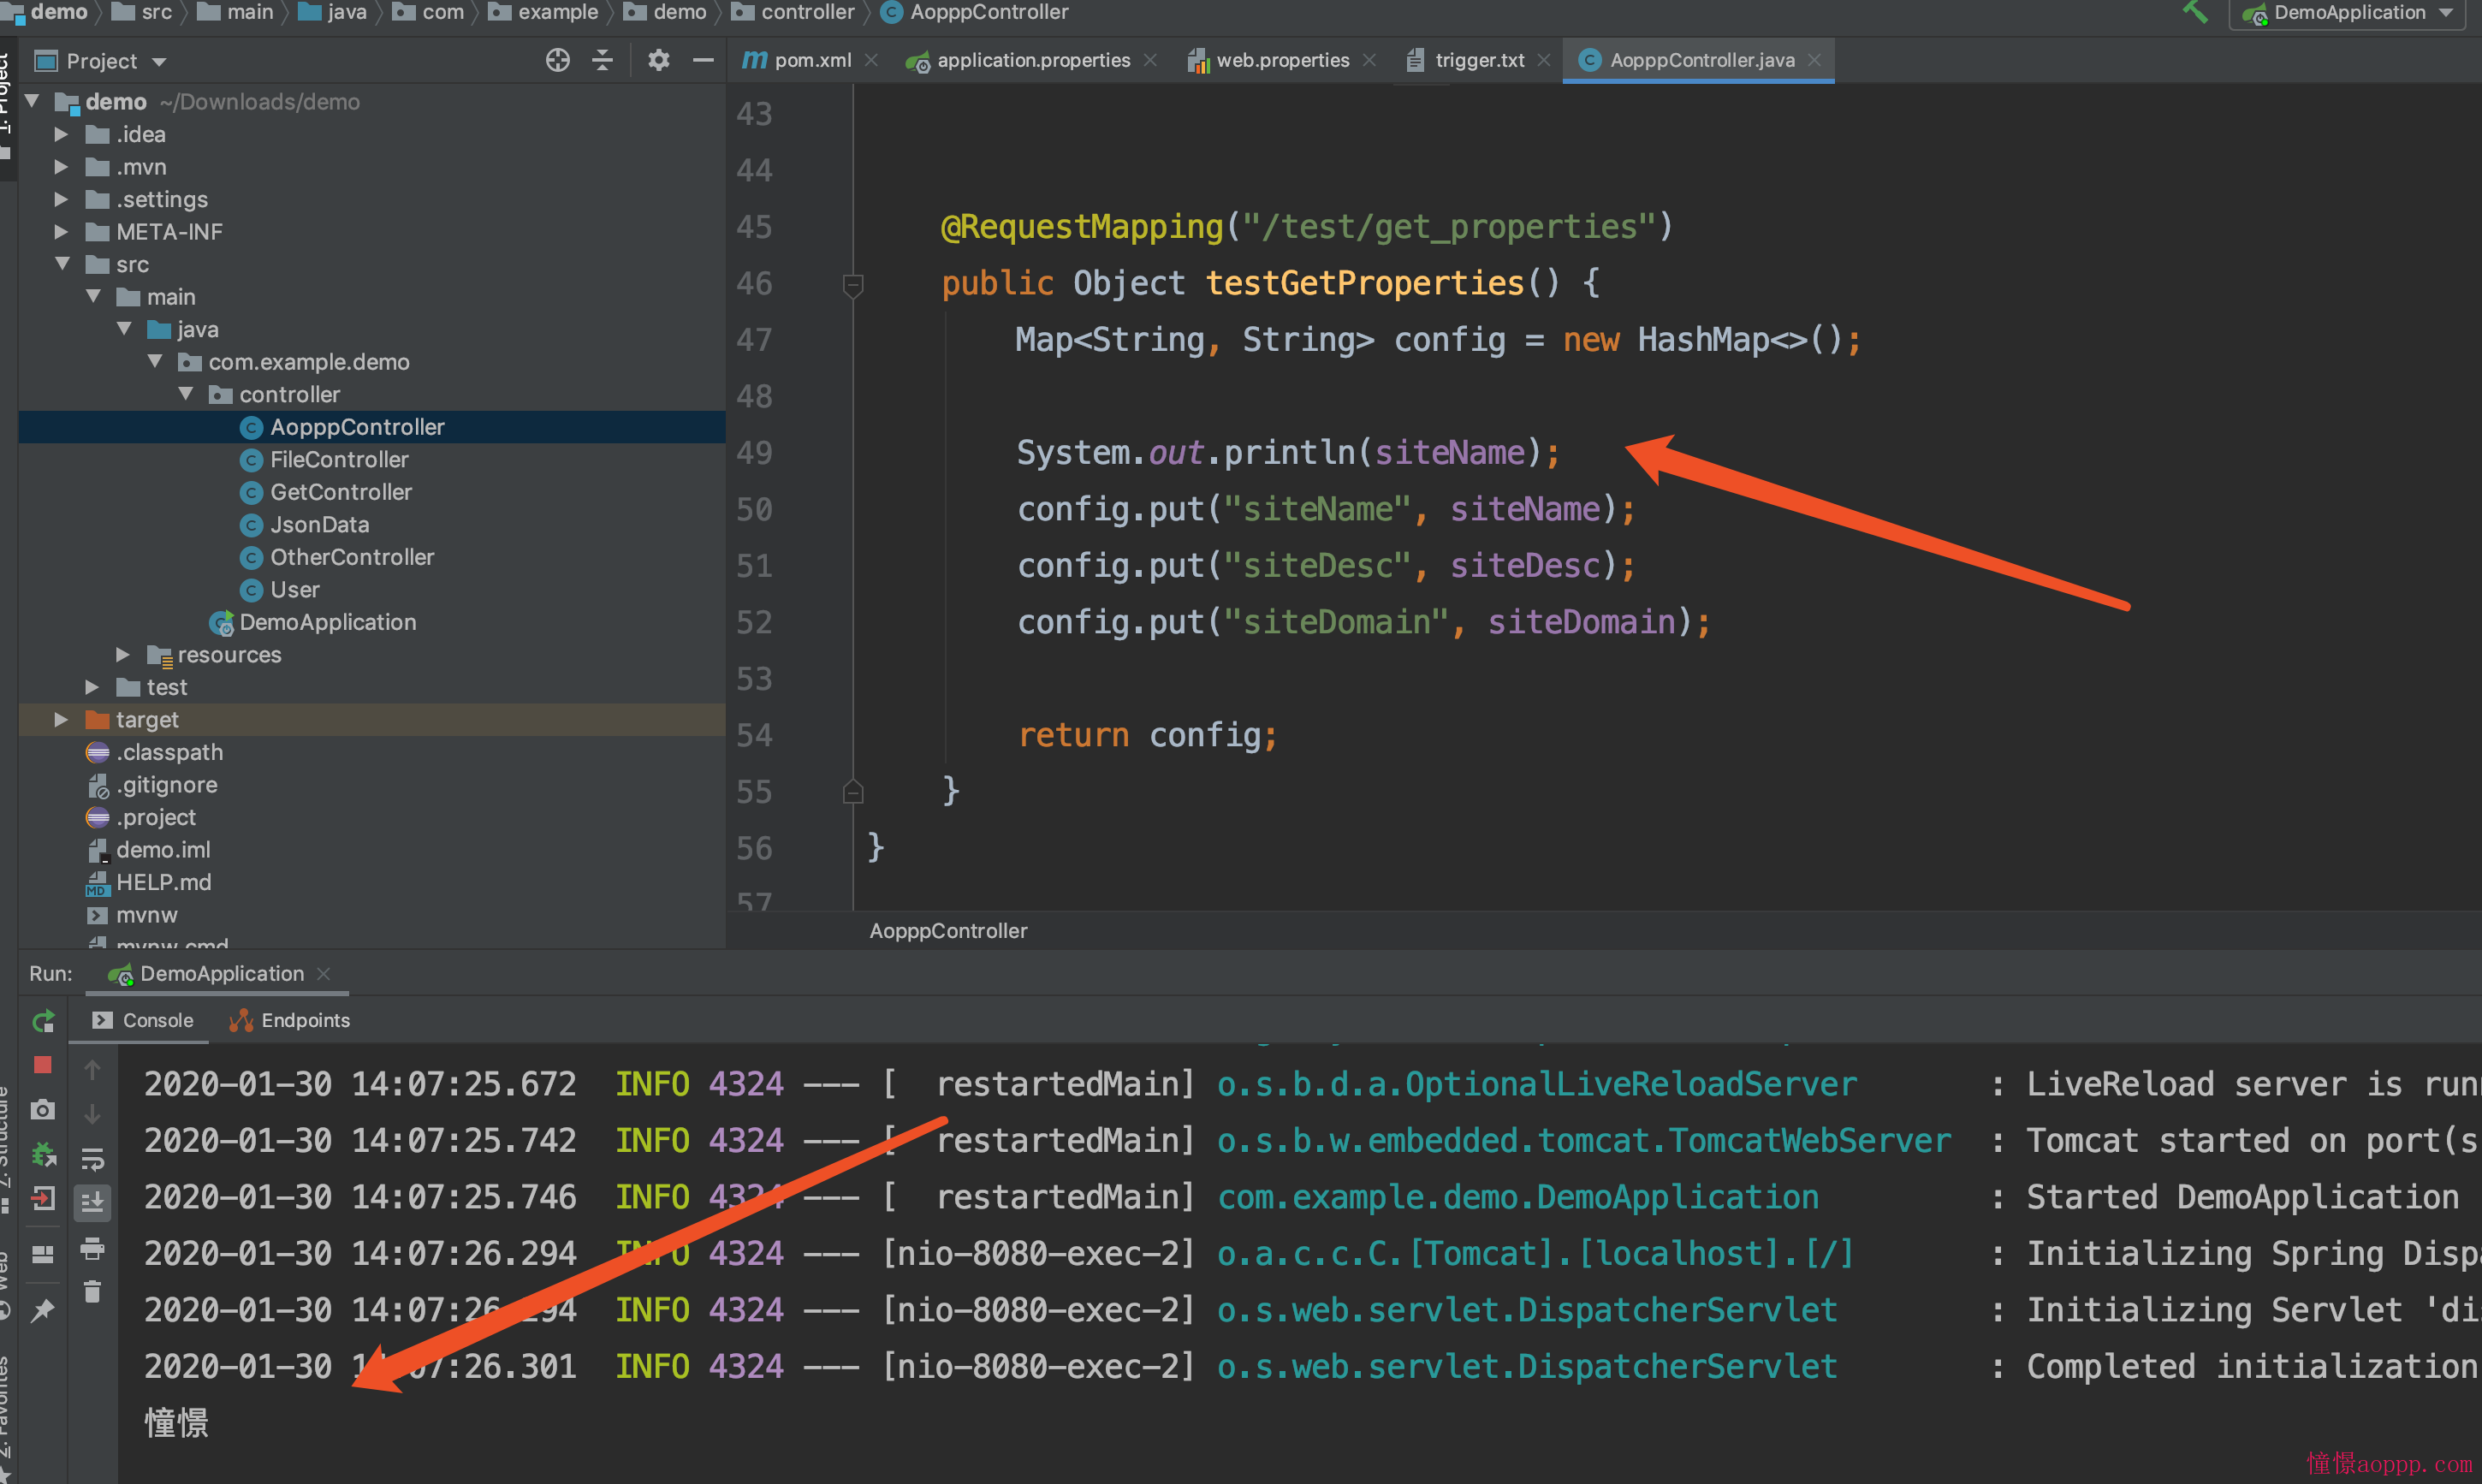Close the AopppController.java tab
Viewport: 2482px width, 1484px height.
pos(1814,60)
